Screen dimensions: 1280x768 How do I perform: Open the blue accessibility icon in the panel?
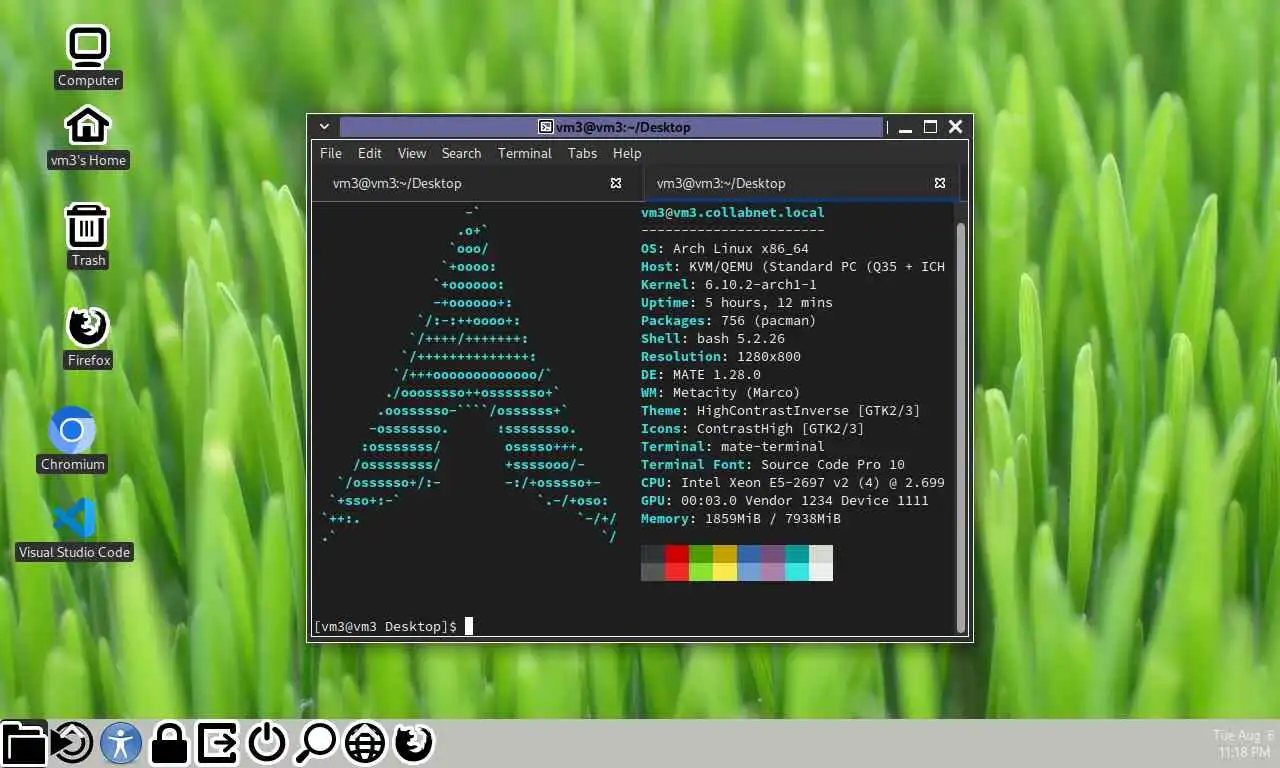point(121,743)
